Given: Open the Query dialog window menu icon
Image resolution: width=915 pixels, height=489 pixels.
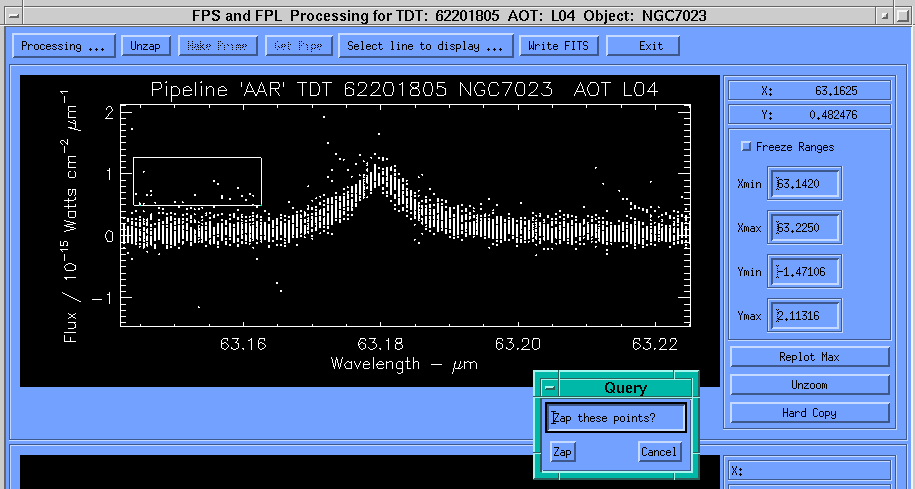Looking at the screenshot, I should coord(548,387).
